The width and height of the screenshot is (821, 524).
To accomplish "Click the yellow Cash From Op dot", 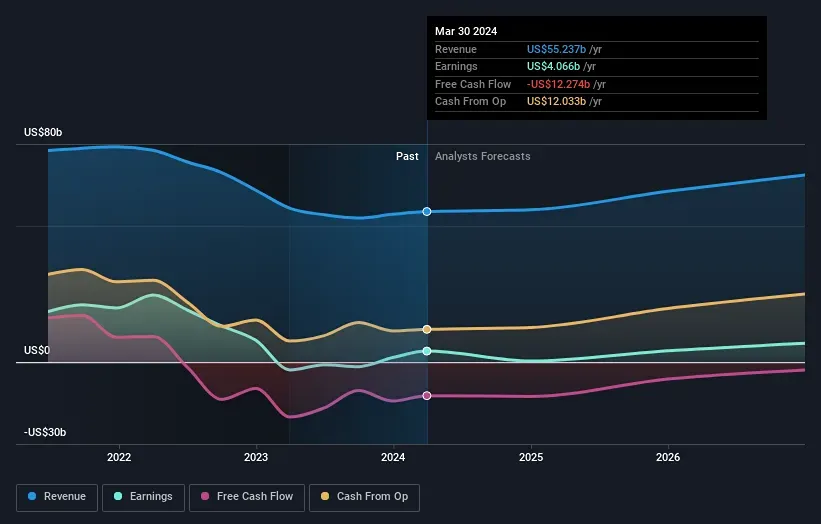I will point(325,496).
